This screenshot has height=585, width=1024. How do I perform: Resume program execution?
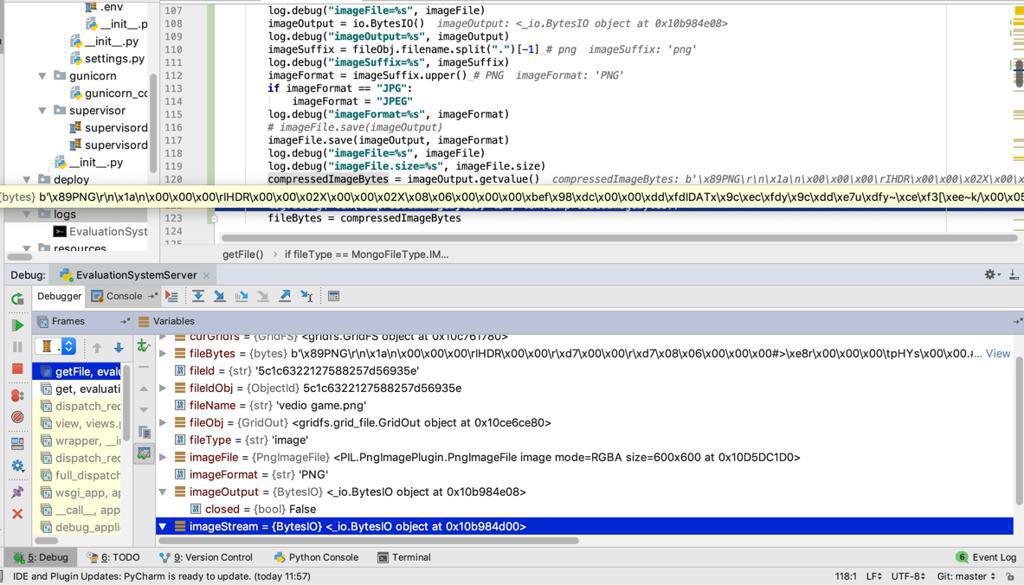click(x=18, y=325)
